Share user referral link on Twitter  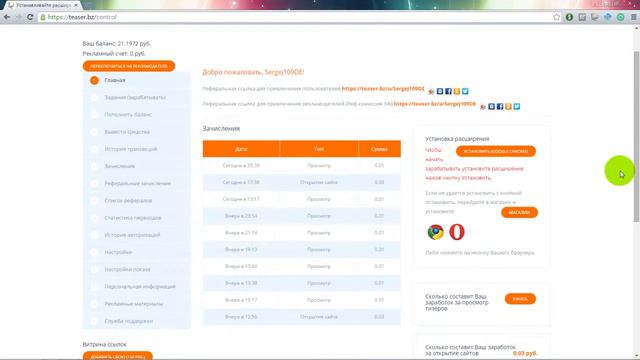[465, 91]
